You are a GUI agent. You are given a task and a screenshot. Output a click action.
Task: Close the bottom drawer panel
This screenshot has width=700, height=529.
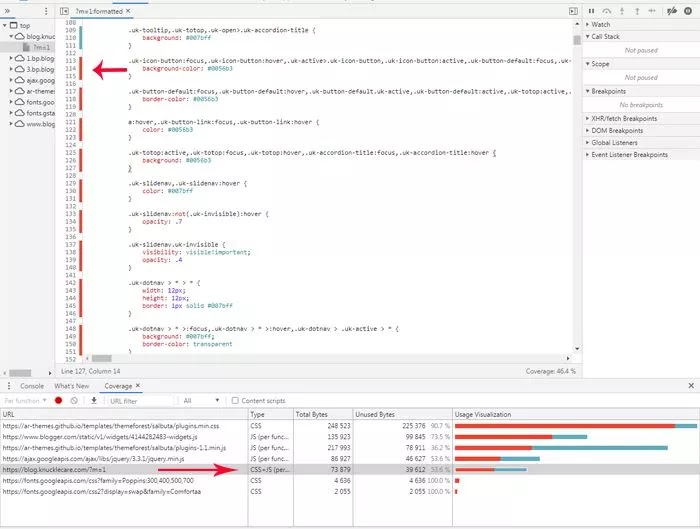click(x=691, y=386)
